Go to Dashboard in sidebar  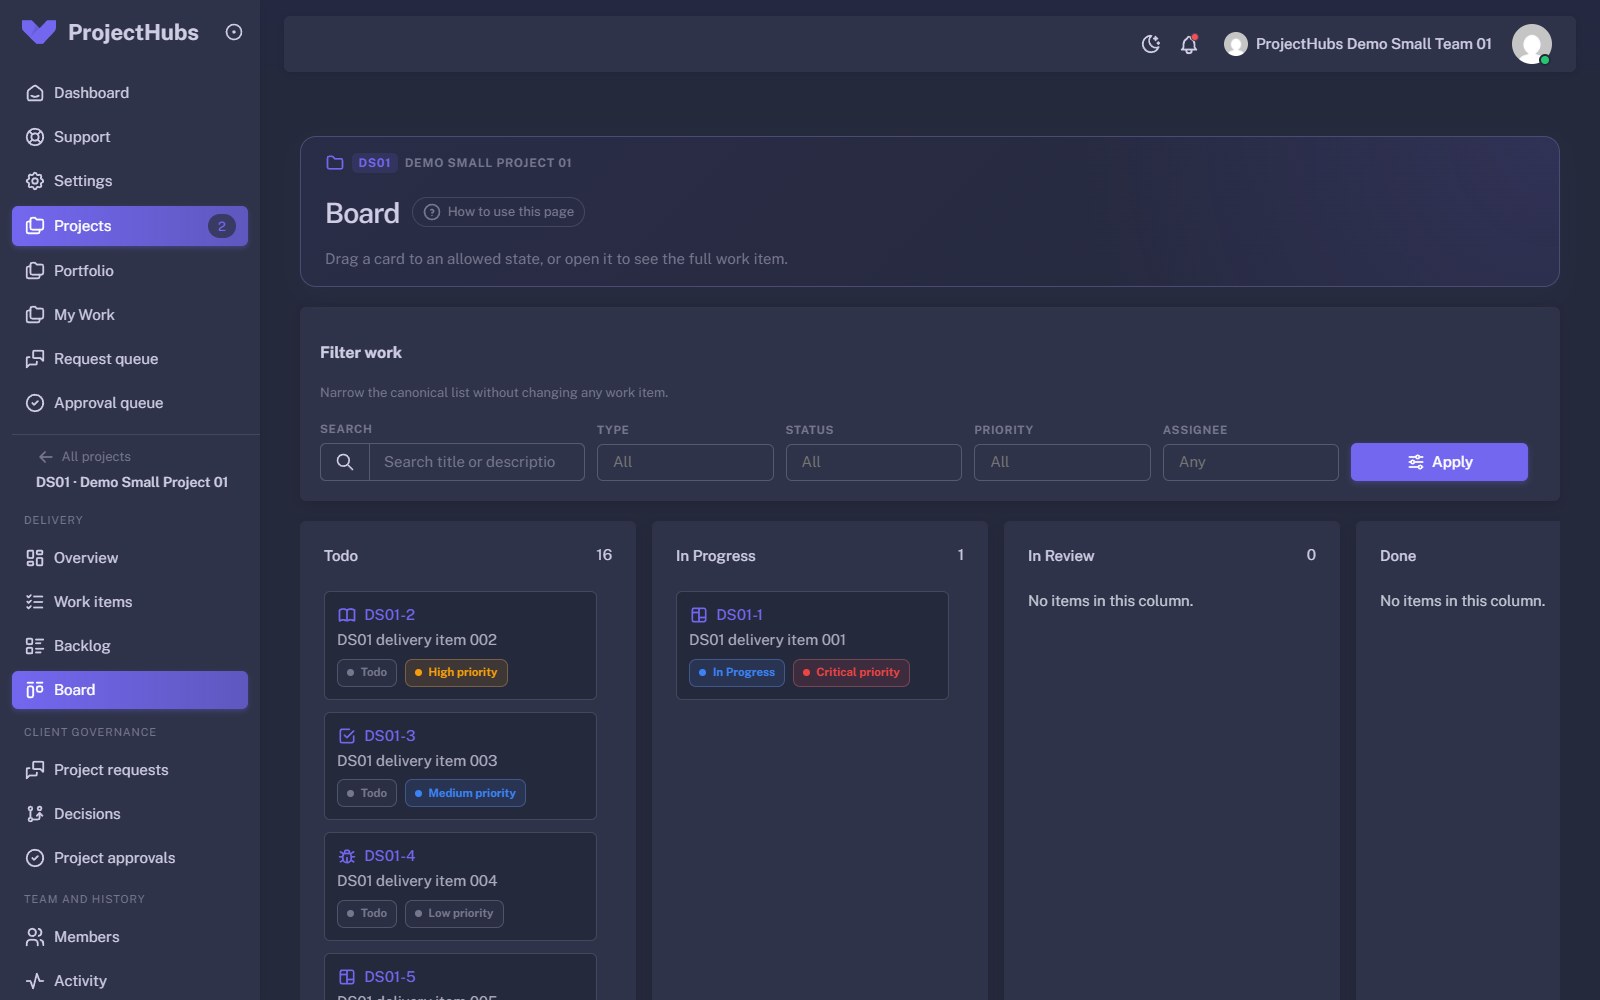[x=130, y=93]
